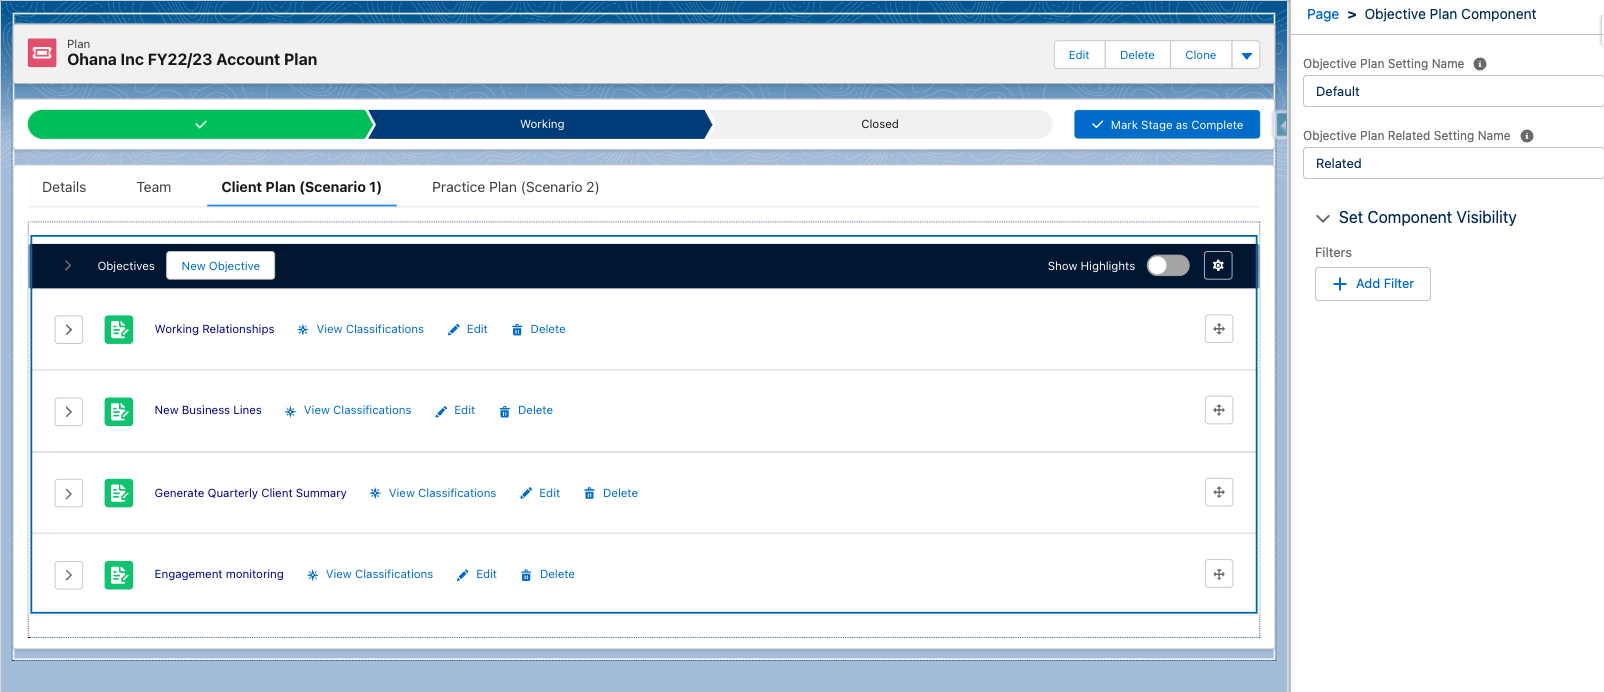Edit the New Business Lines objective

[455, 410]
